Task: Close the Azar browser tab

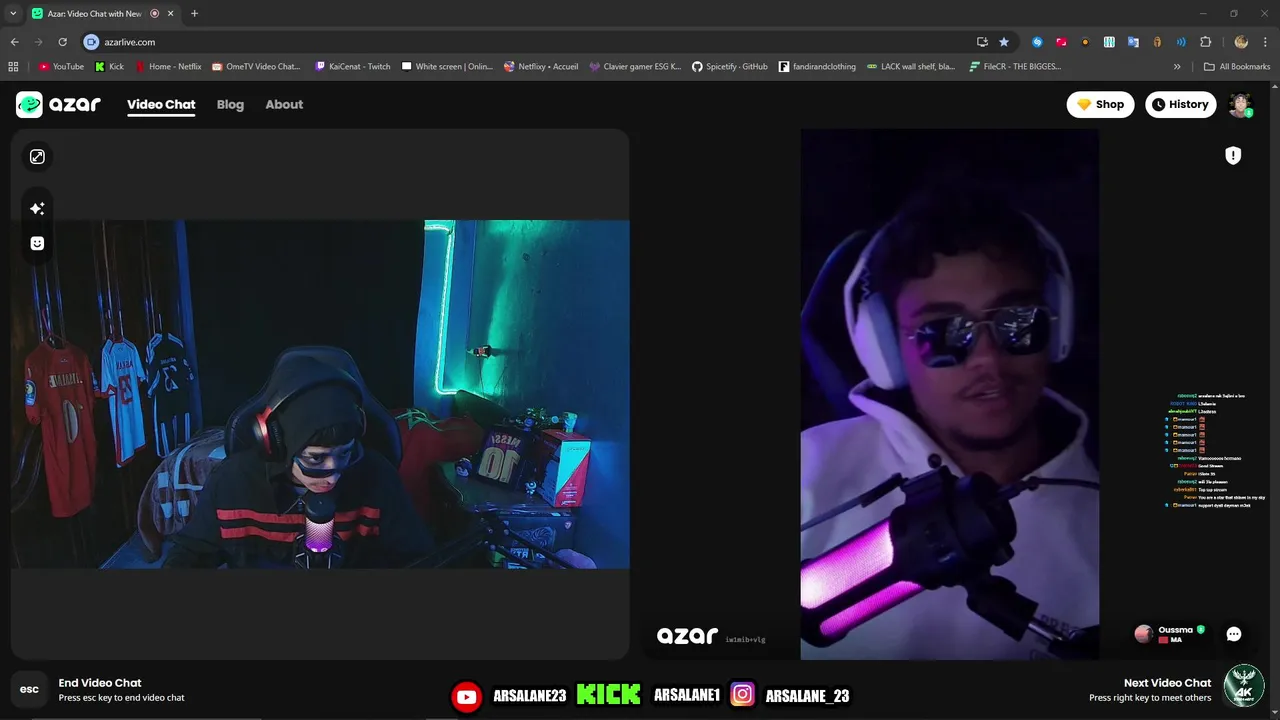Action: 171,14
